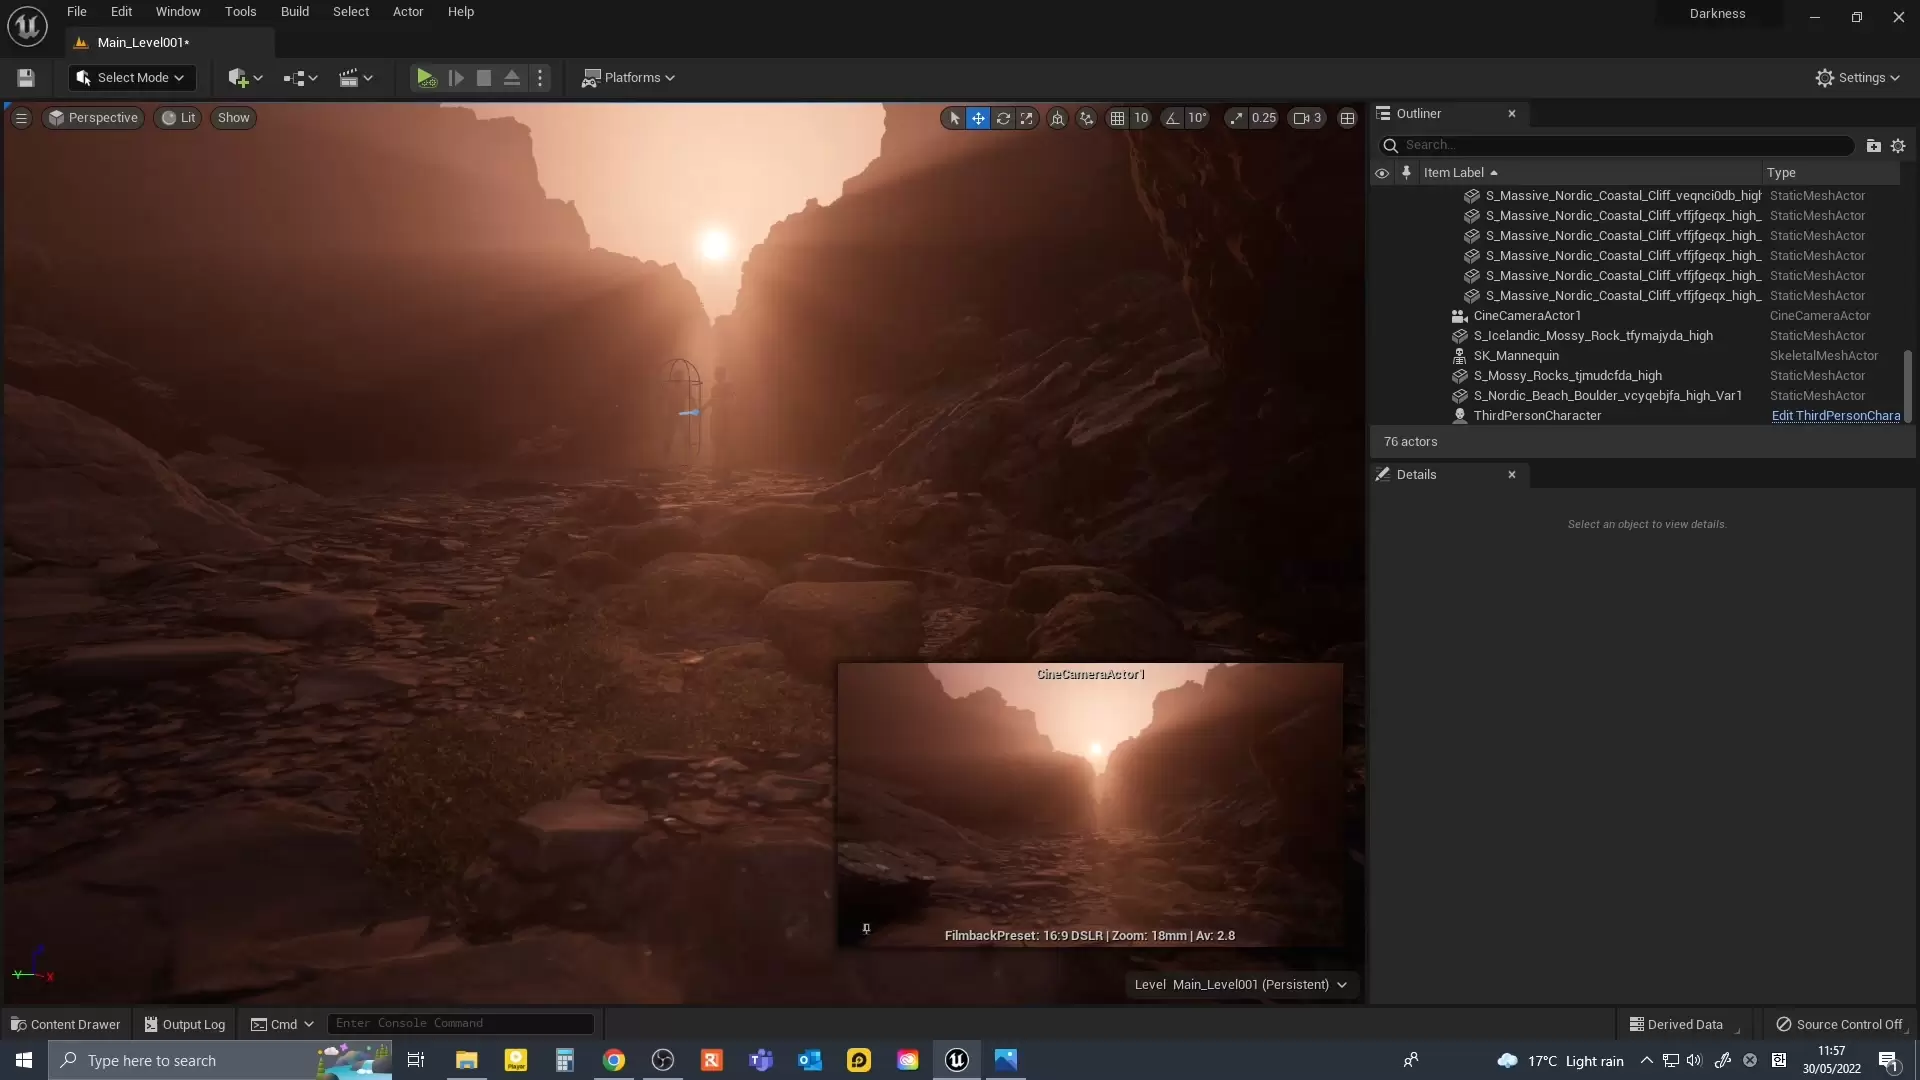Screen dimensions: 1920x1080
Task: Open the Actor menu
Action: coord(407,12)
